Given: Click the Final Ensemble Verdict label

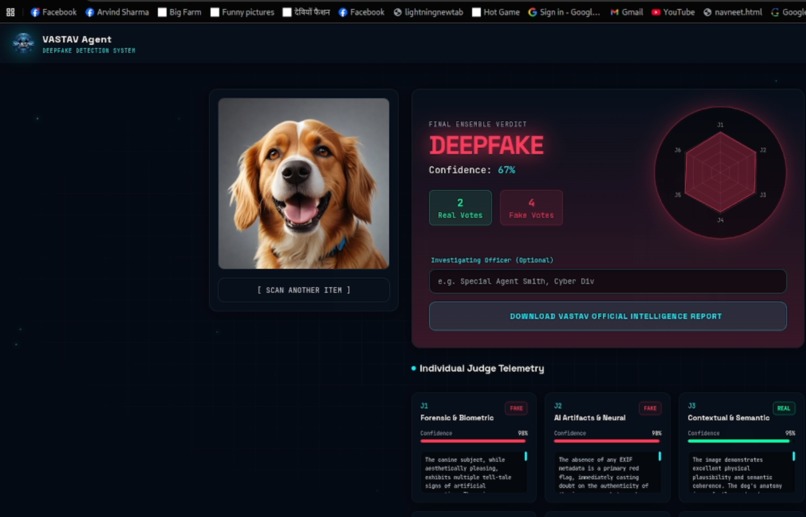Looking at the screenshot, I should click(478, 124).
